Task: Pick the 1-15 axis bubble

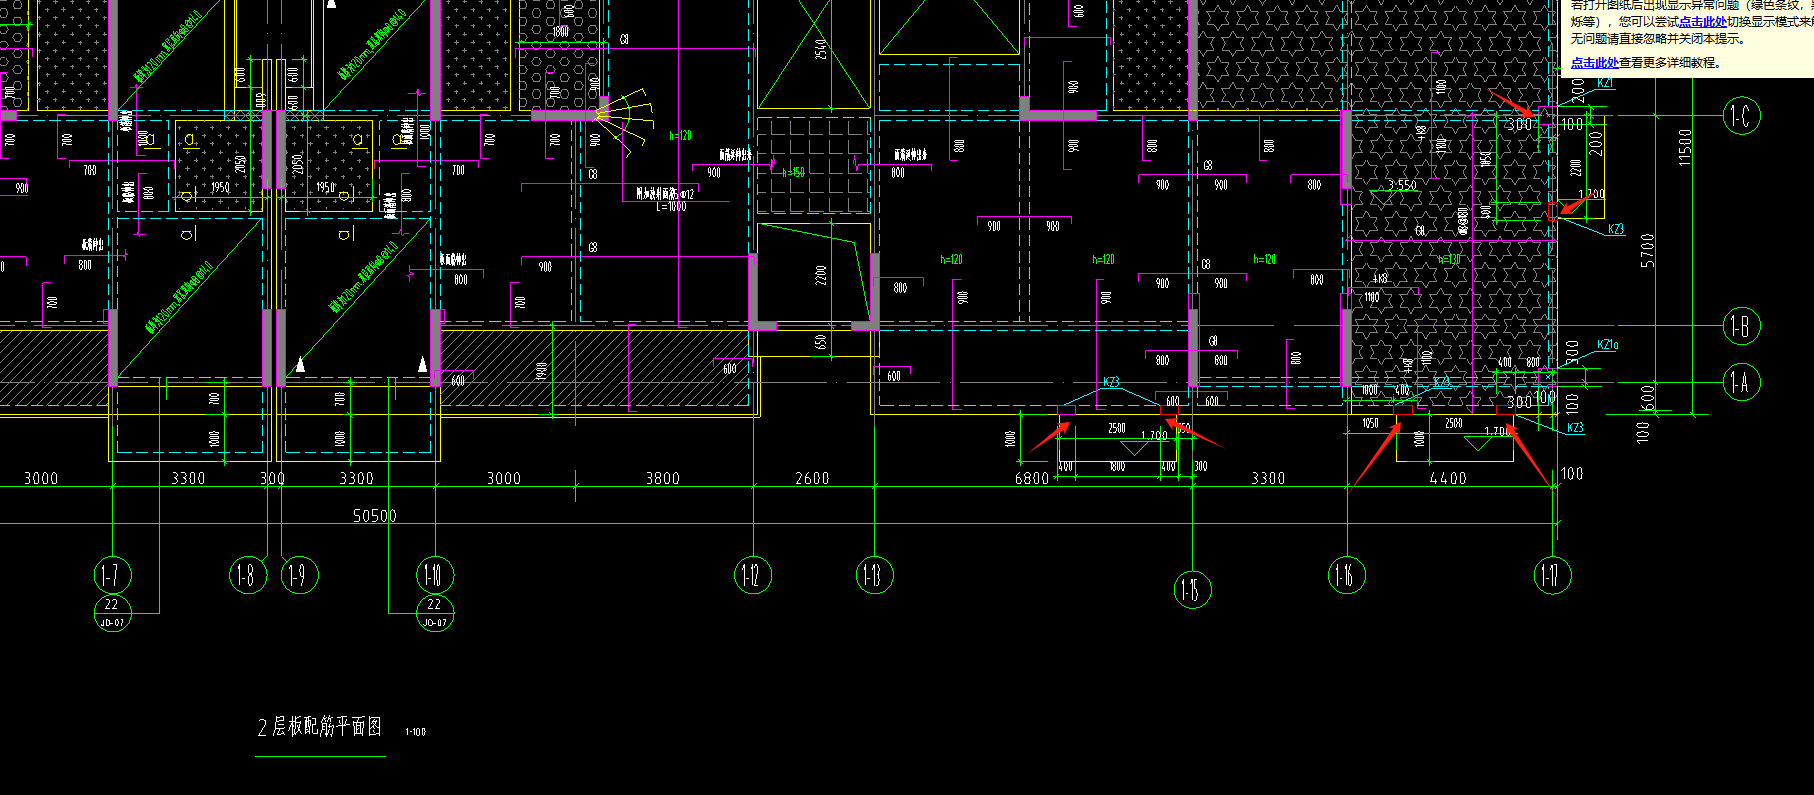Action: click(x=1192, y=590)
